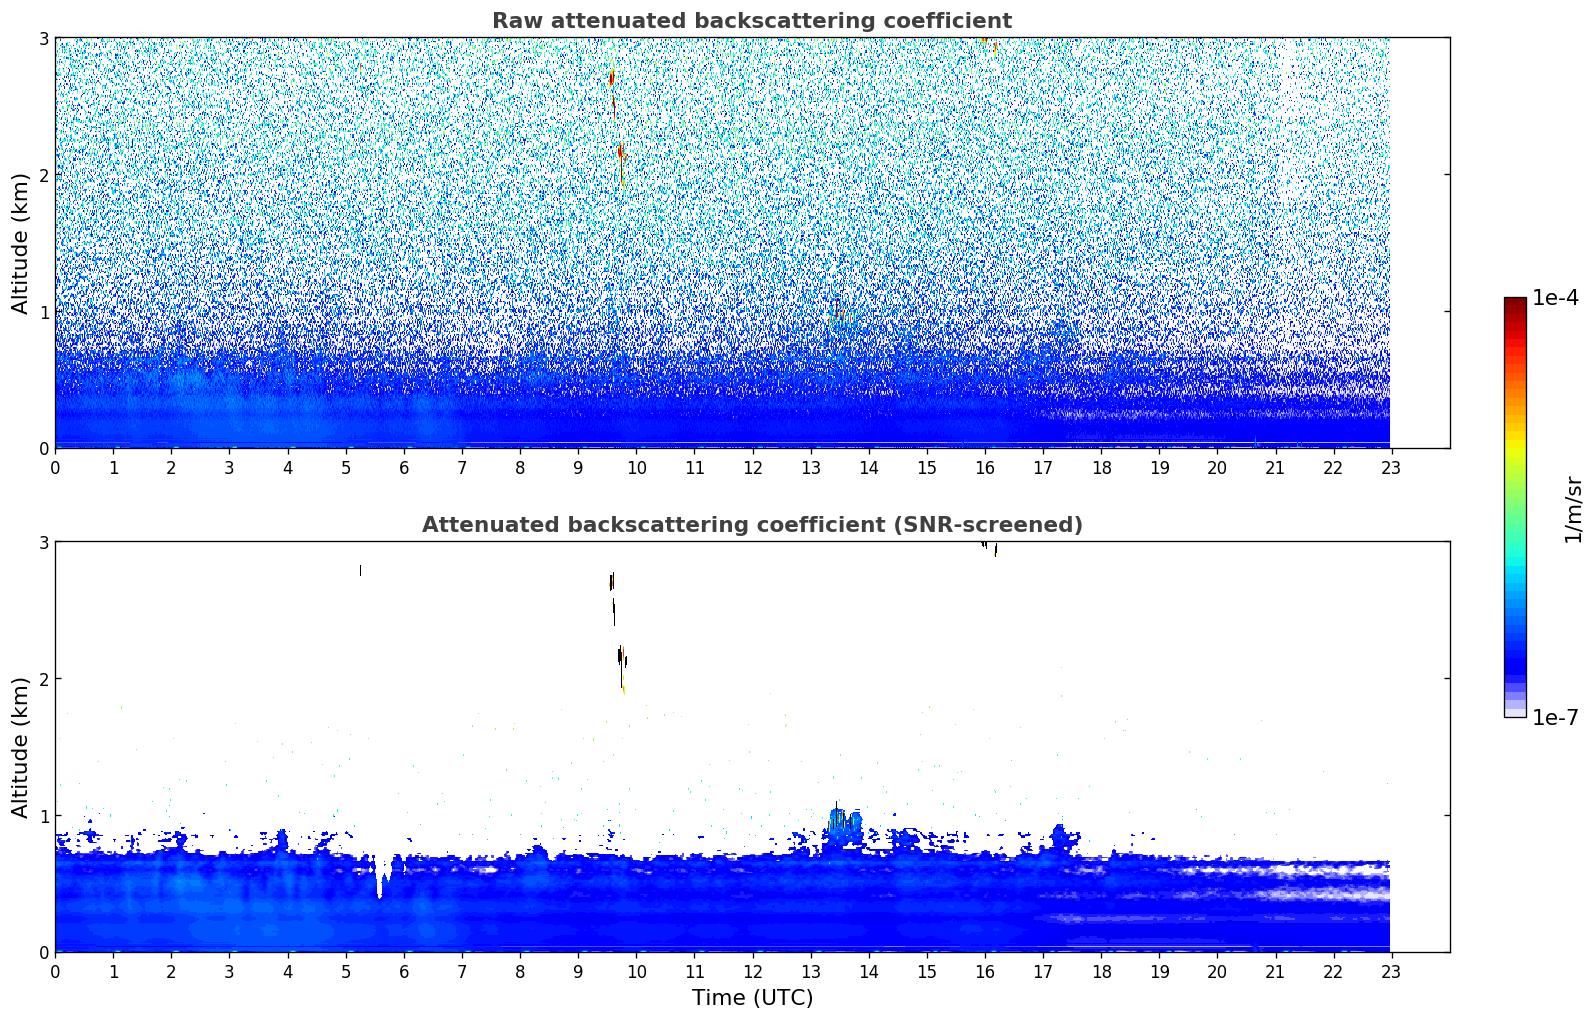Click the dark red top of the colorbar
Viewport: 1595px width, 1020px height.
click(1514, 304)
